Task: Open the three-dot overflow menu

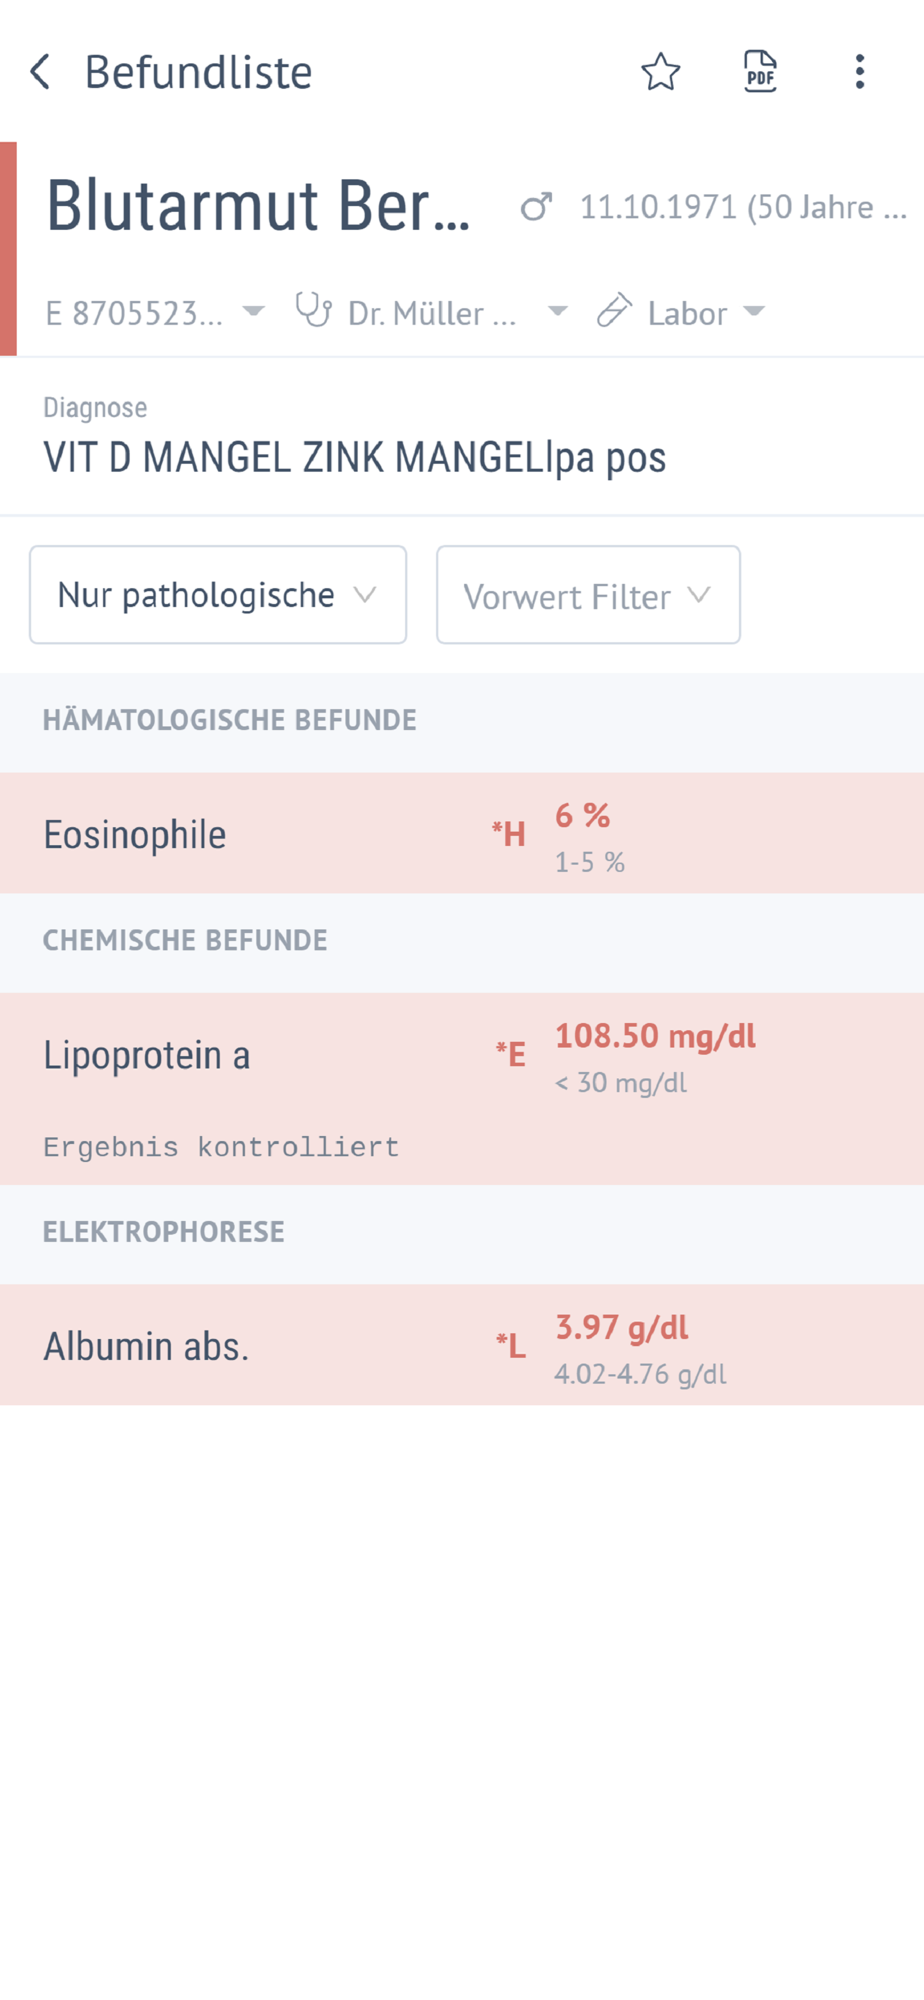Action: click(x=859, y=72)
